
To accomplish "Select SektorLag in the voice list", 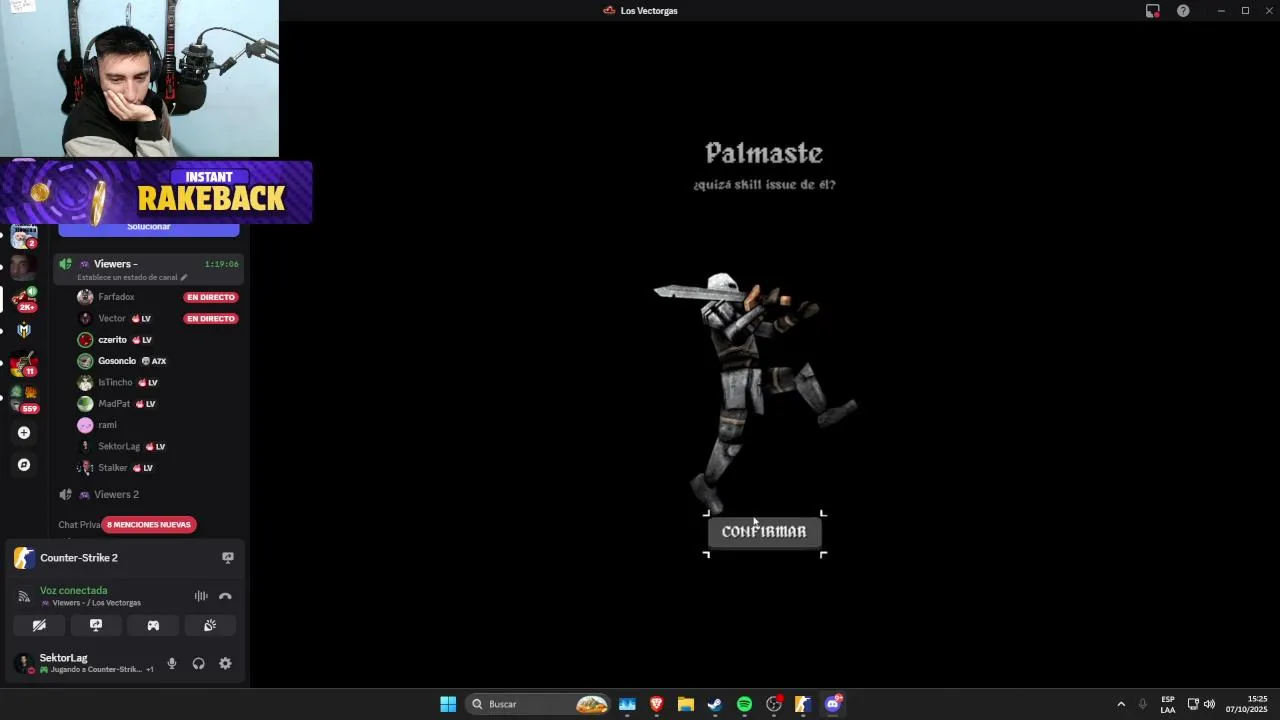I will 119,446.
